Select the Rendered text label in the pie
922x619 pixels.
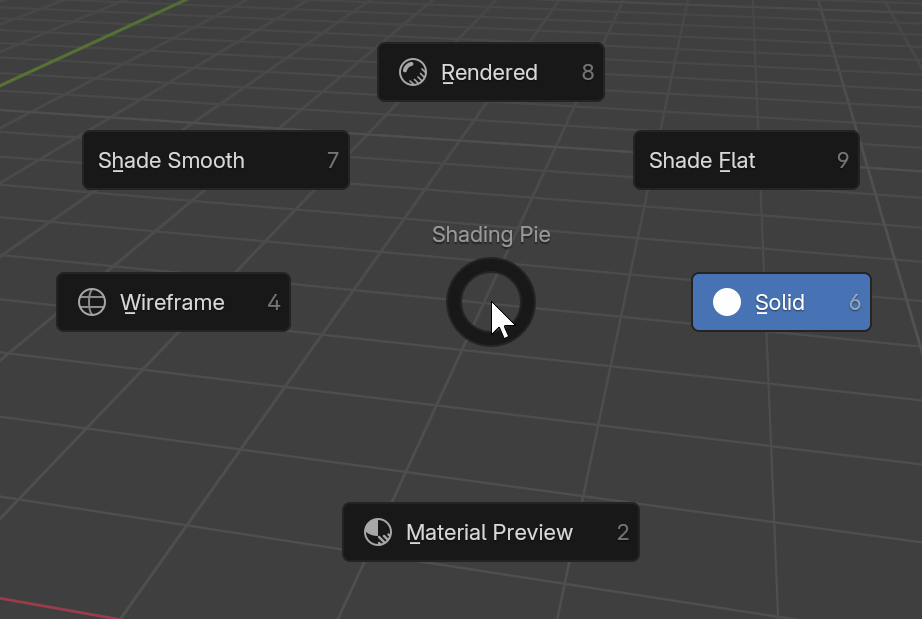tap(489, 72)
